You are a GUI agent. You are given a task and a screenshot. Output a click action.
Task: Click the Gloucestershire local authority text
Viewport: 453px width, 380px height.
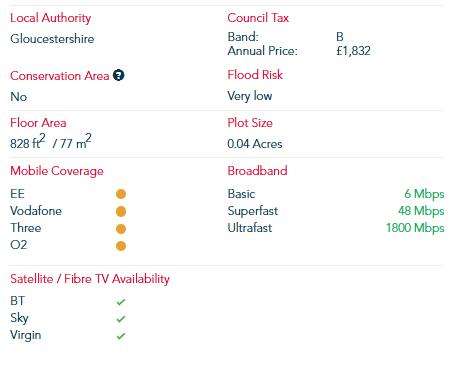pyautogui.click(x=52, y=39)
